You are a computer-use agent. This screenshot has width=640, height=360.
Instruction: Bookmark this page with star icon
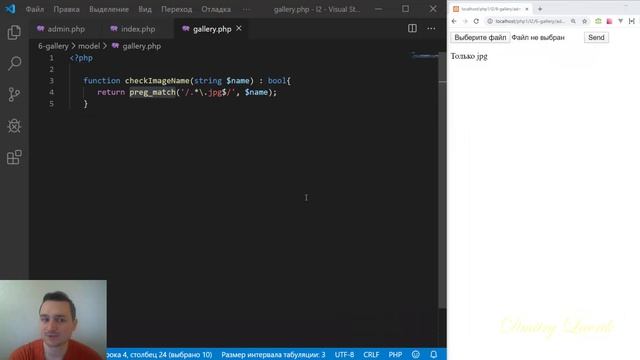tap(584, 21)
